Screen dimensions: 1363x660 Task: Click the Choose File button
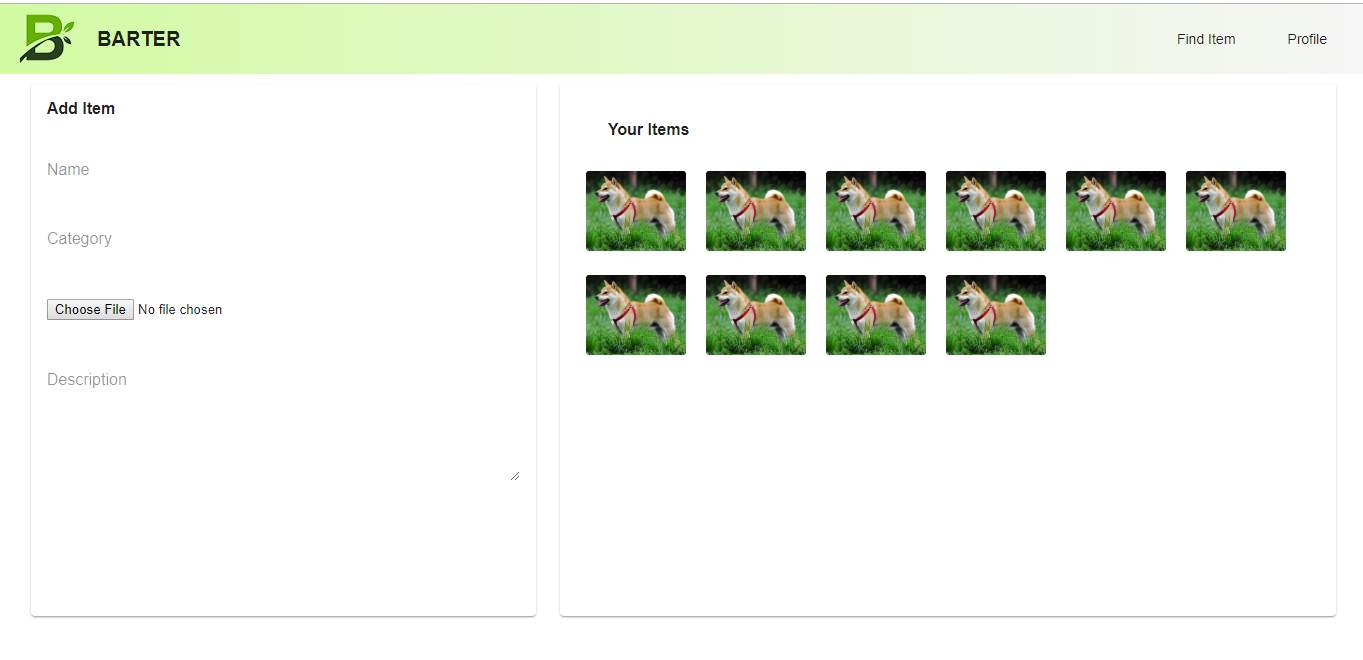(90, 310)
